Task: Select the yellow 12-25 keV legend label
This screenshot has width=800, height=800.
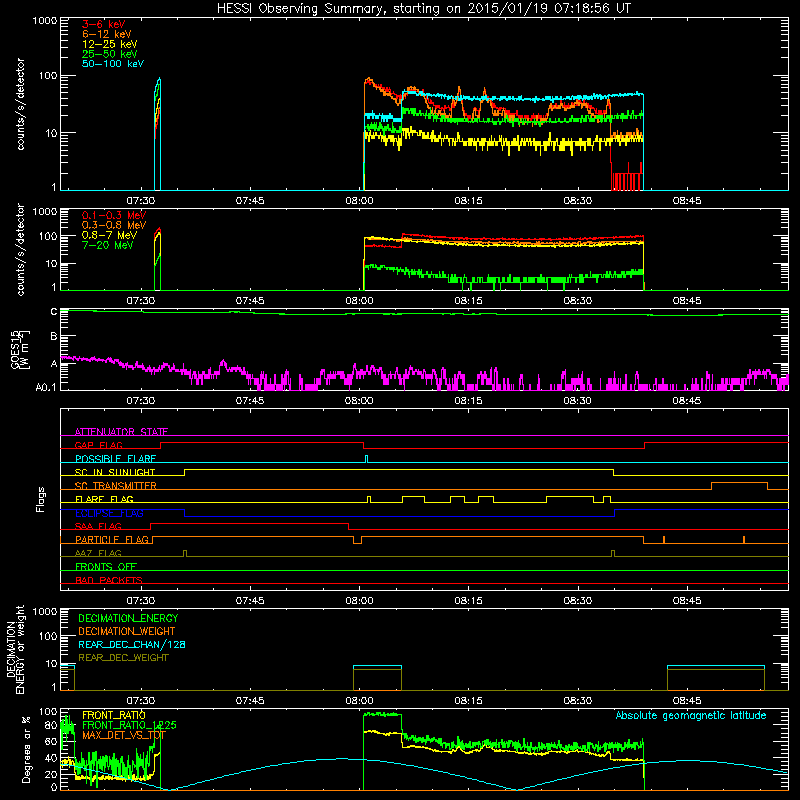Action: tap(110, 44)
